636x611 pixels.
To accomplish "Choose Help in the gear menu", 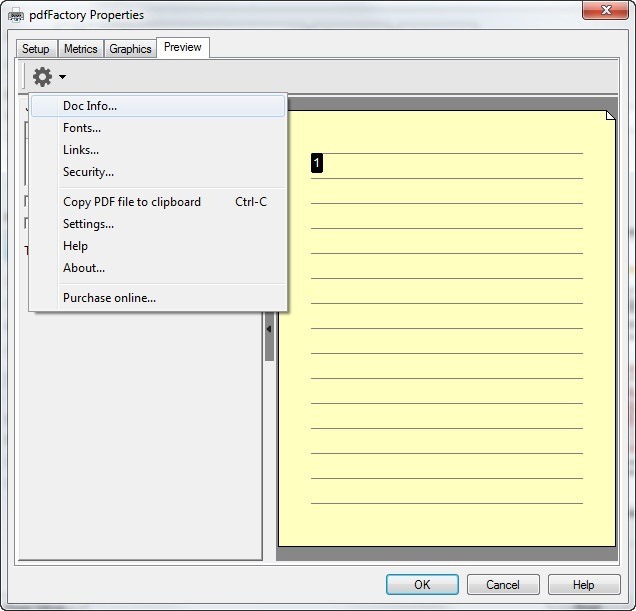I will point(158,246).
